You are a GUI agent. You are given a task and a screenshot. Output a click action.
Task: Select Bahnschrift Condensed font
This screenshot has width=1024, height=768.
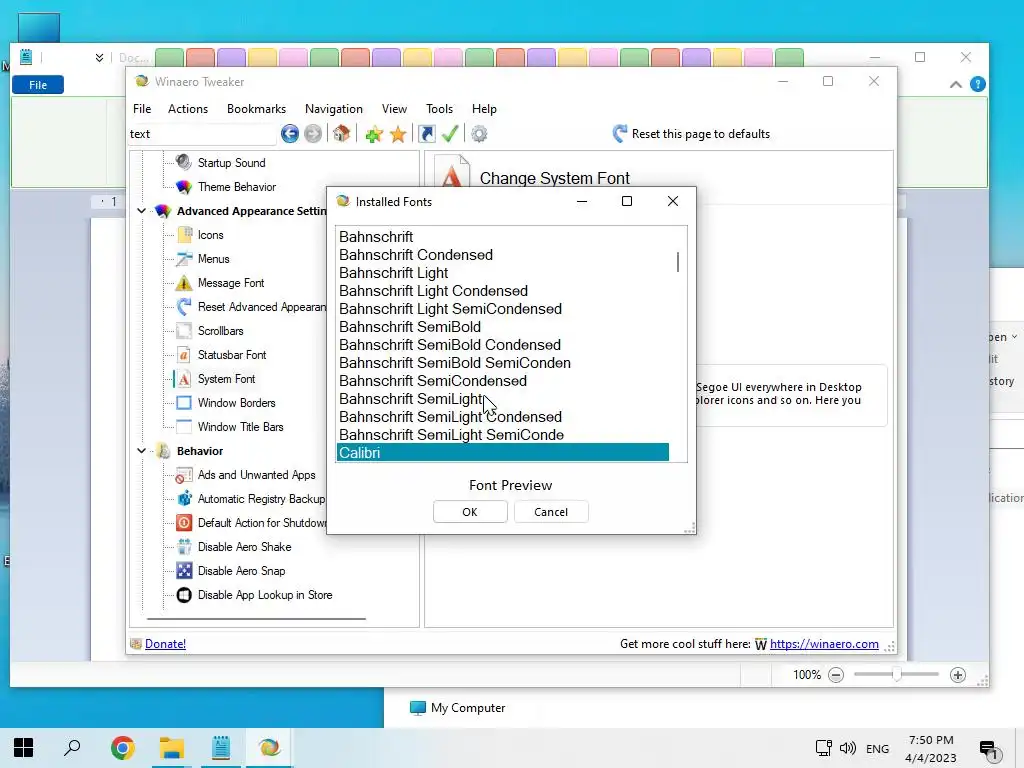415,255
